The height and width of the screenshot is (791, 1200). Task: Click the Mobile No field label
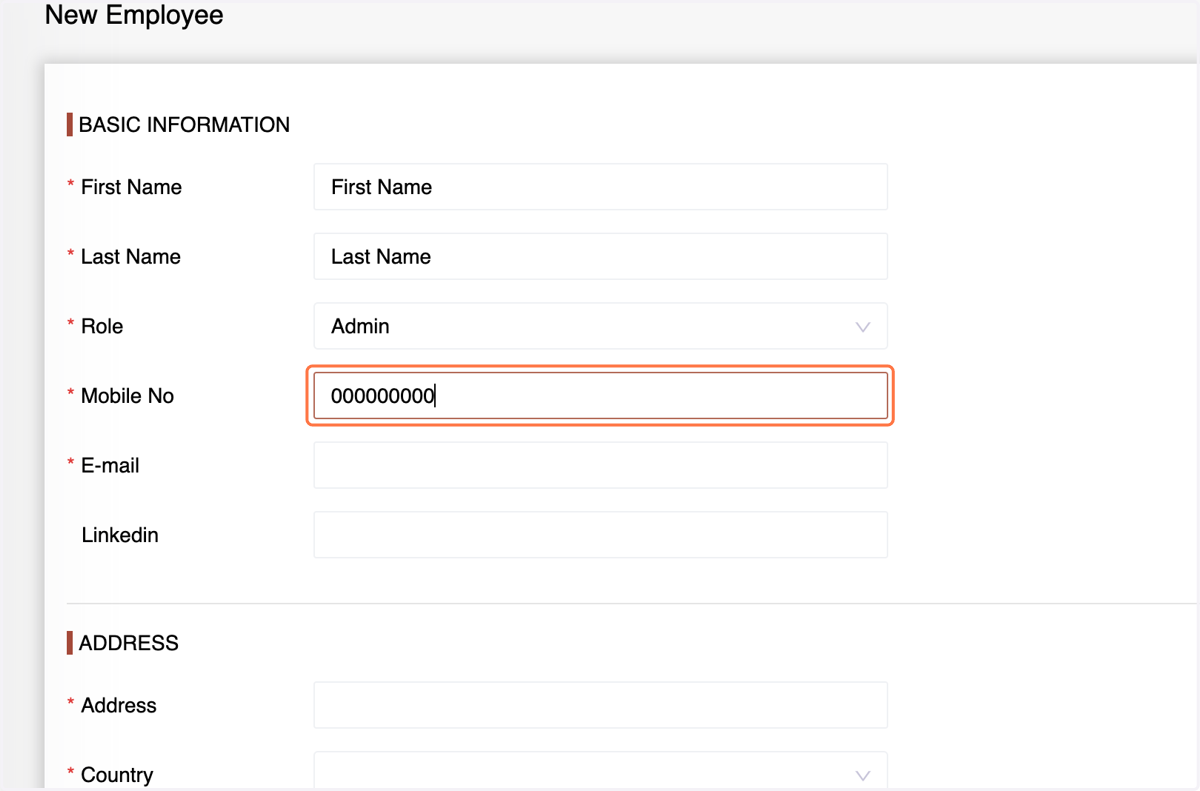point(127,396)
